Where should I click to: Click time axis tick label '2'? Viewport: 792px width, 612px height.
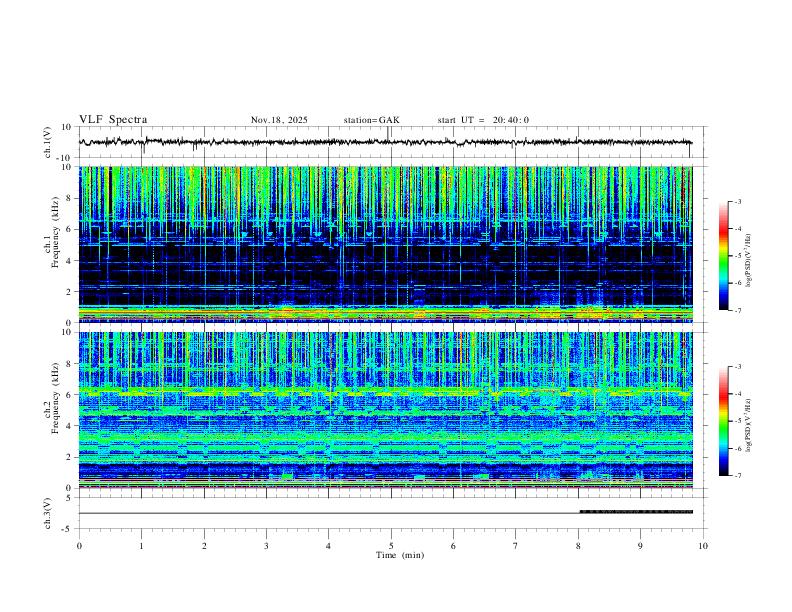click(x=204, y=546)
